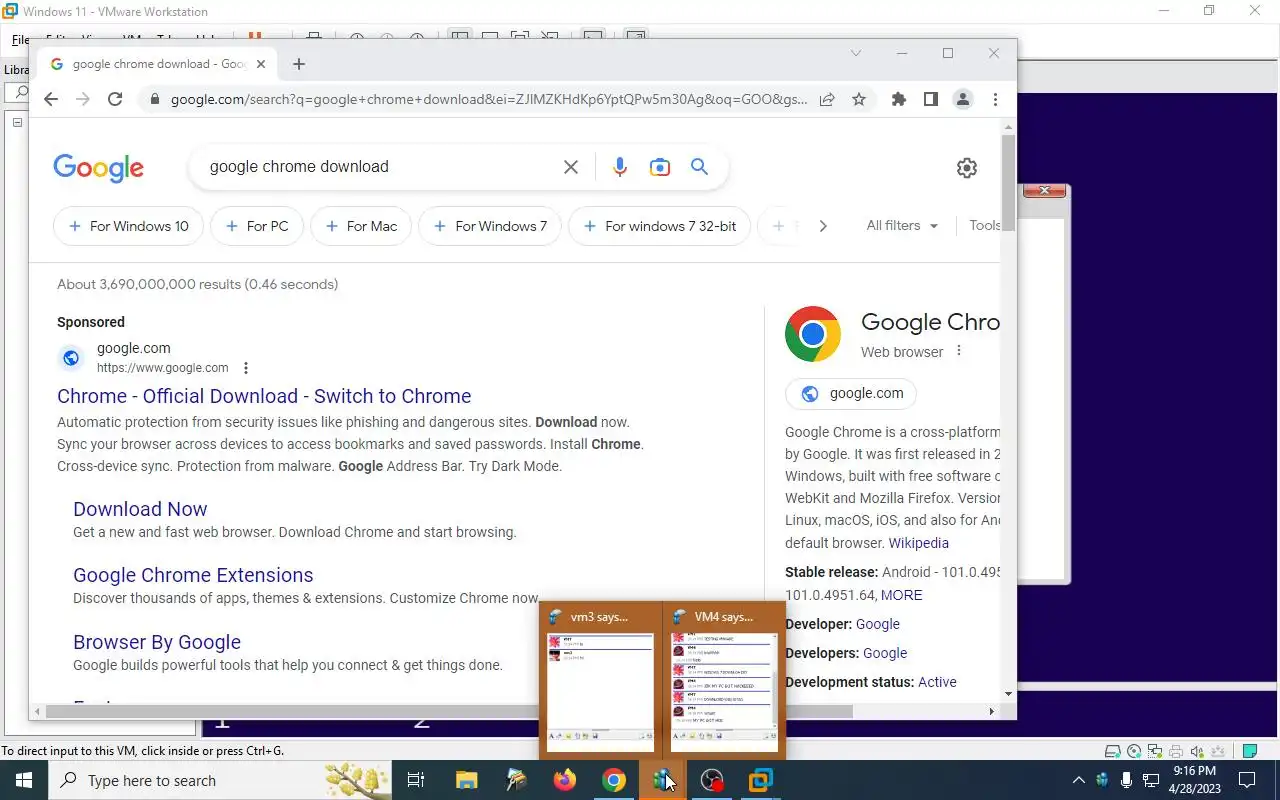
Task: Click the Chrome address bar URL
Action: [489, 99]
